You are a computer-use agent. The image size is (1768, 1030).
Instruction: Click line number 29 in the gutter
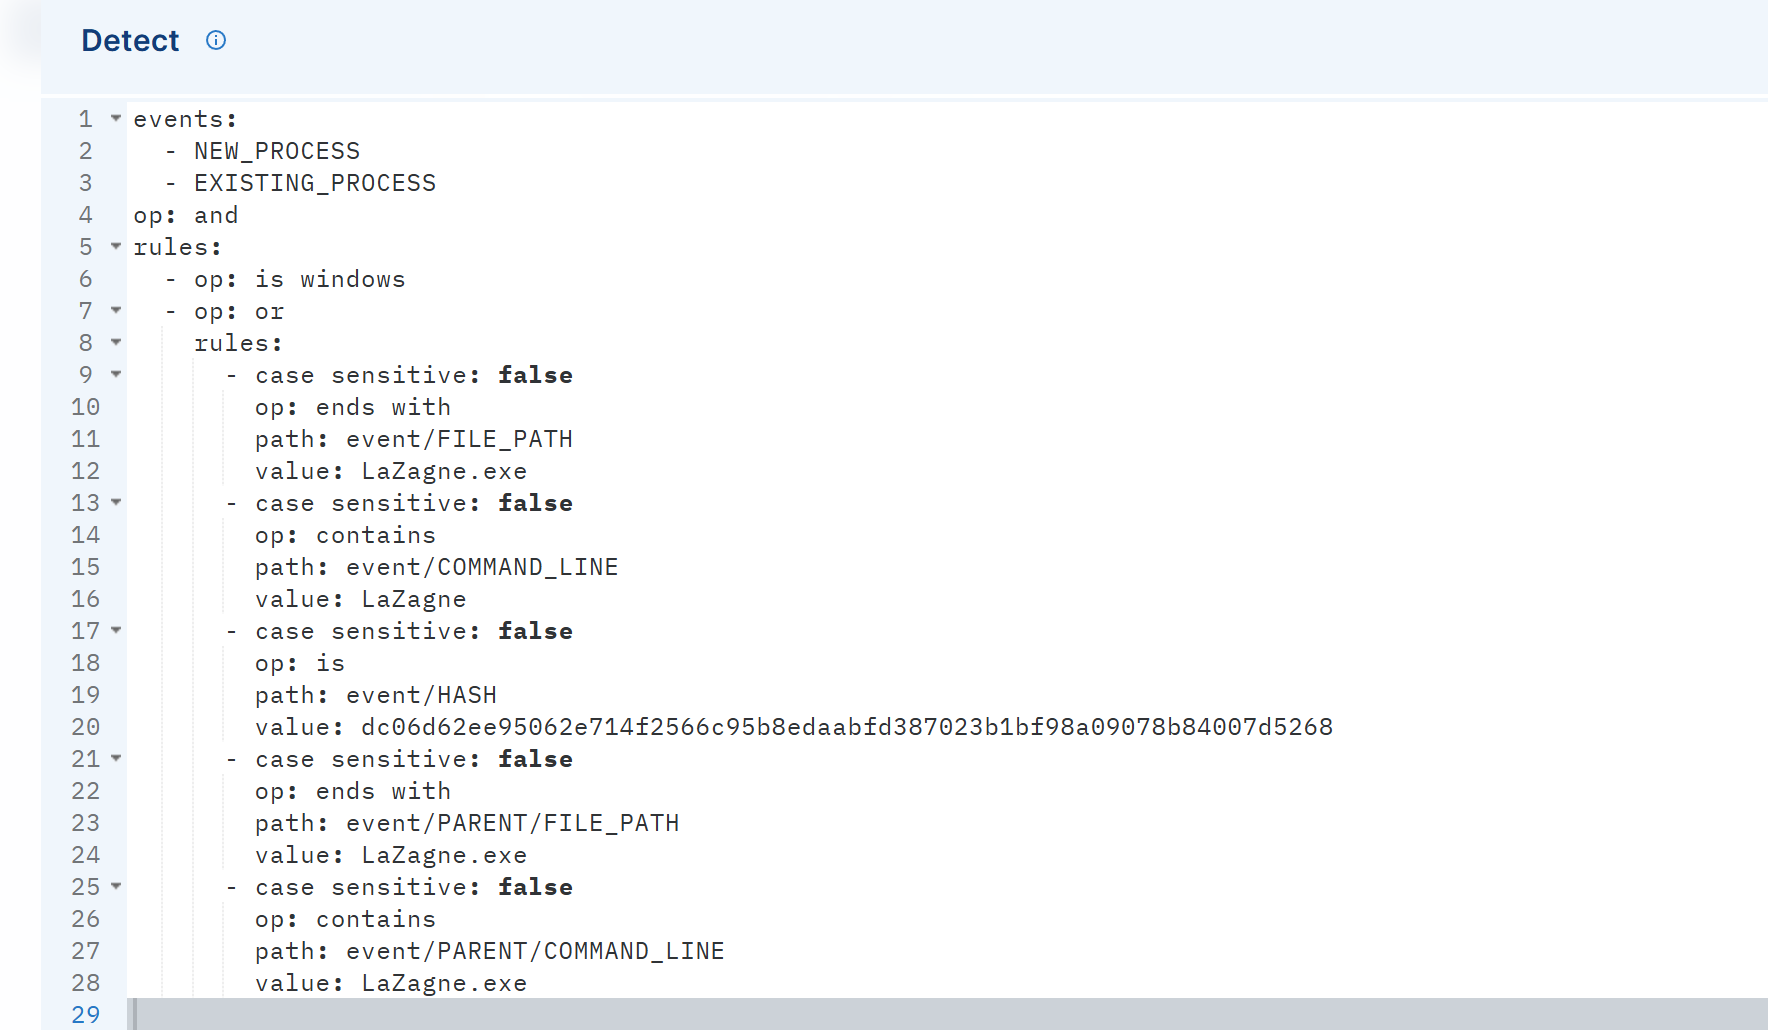coord(86,1014)
